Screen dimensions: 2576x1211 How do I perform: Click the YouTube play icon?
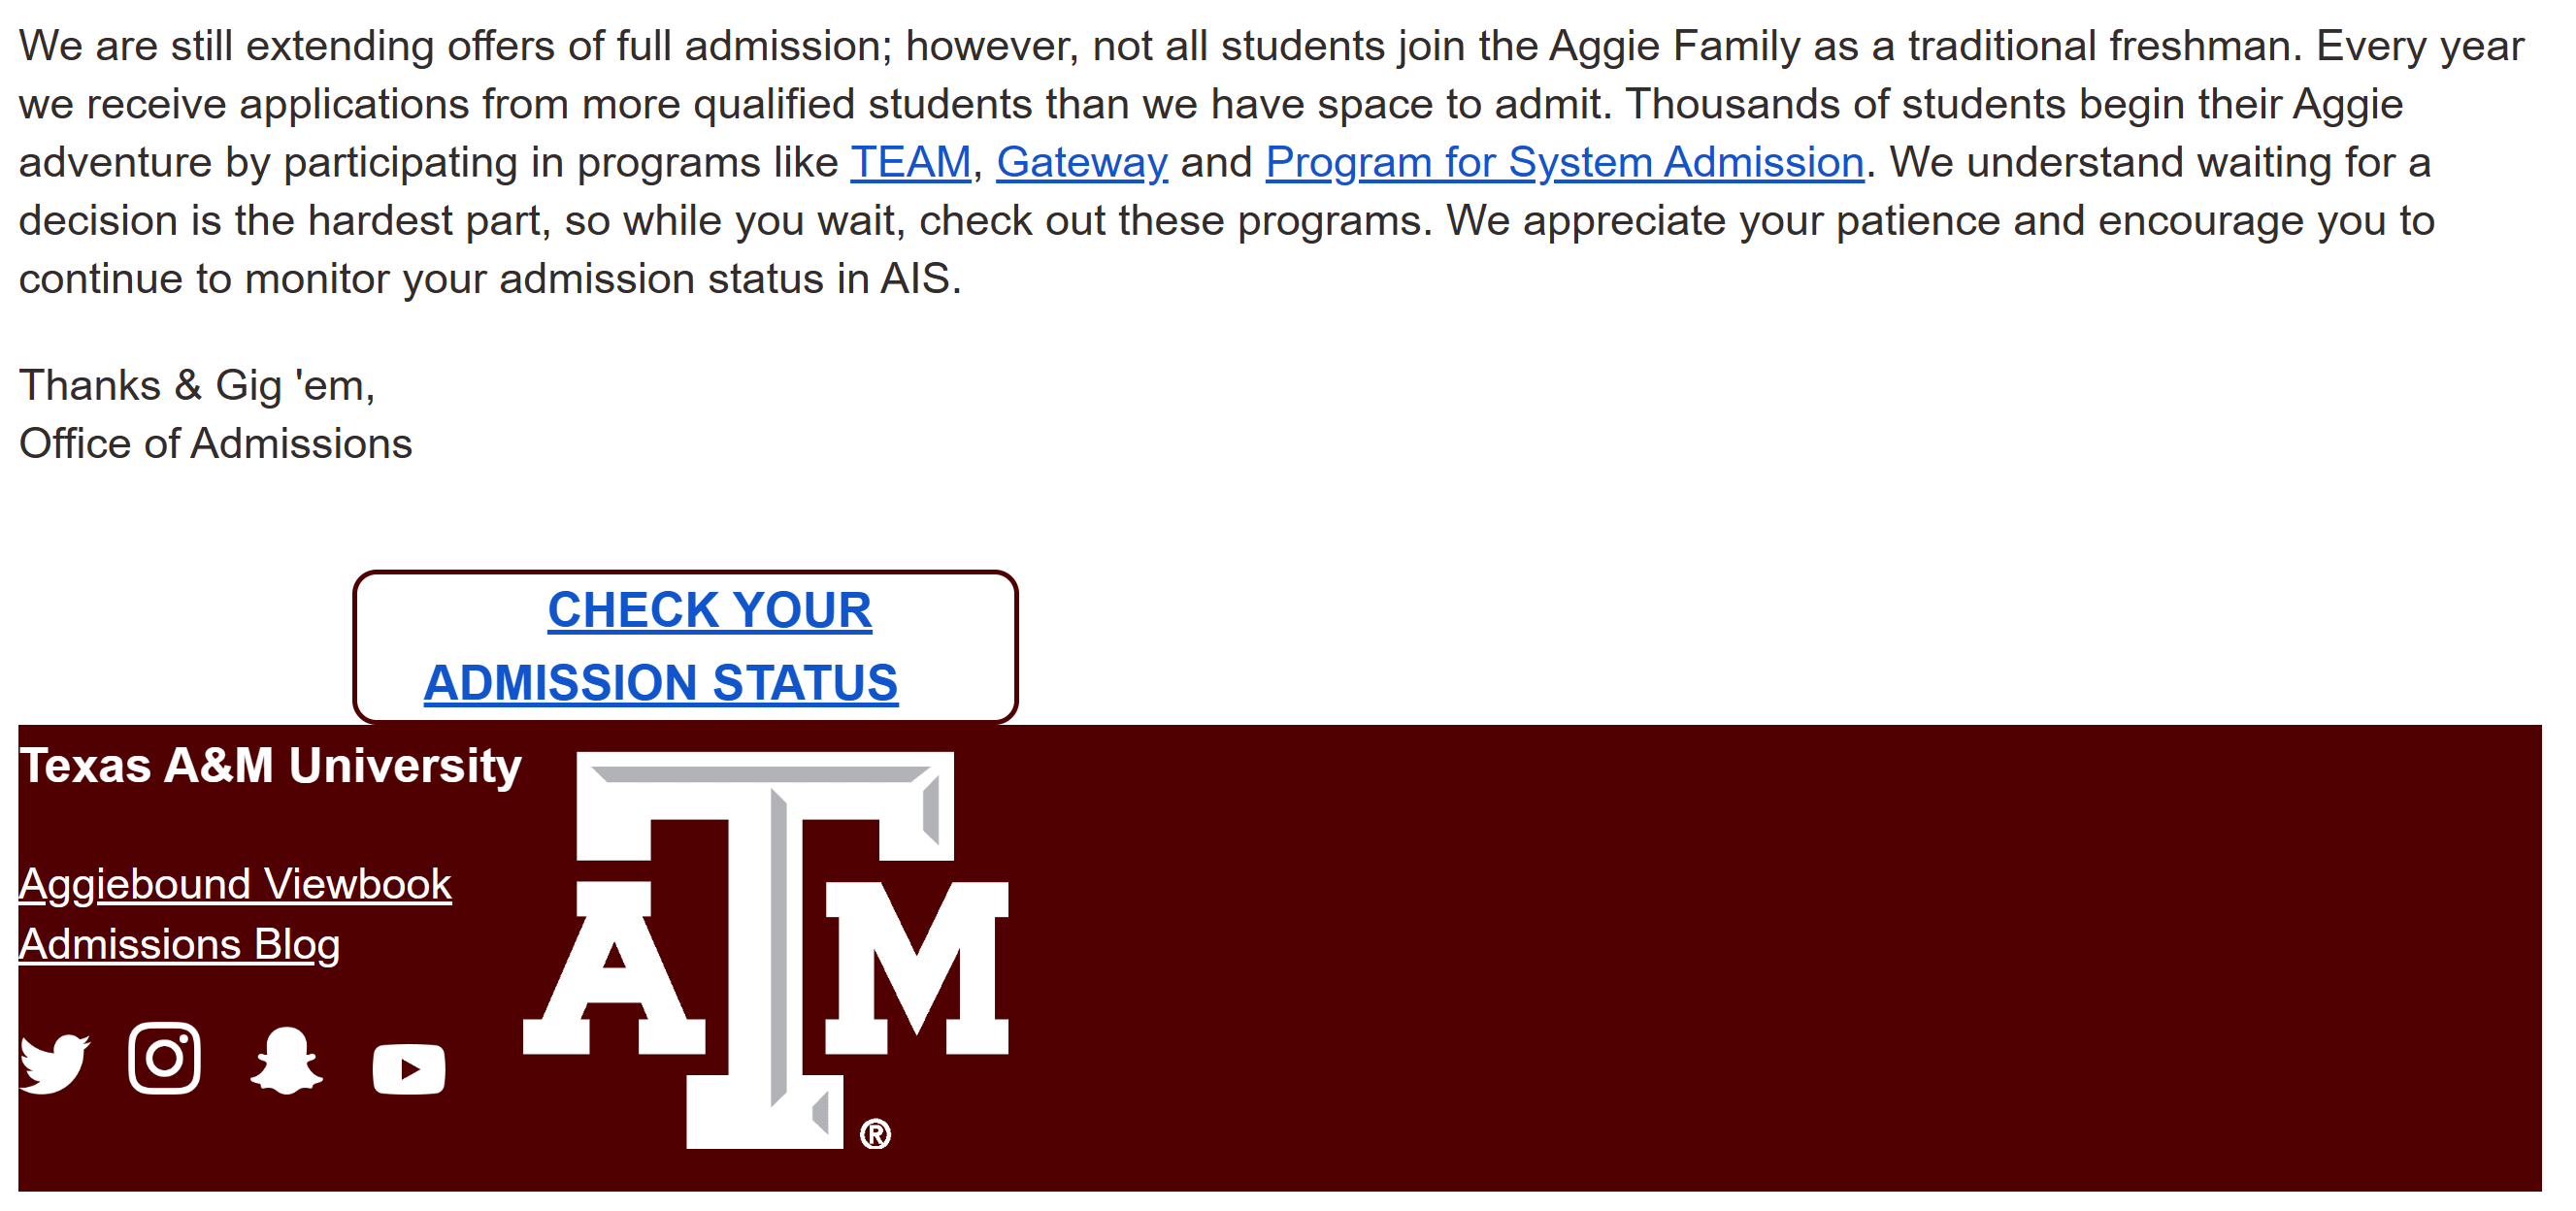point(408,1069)
